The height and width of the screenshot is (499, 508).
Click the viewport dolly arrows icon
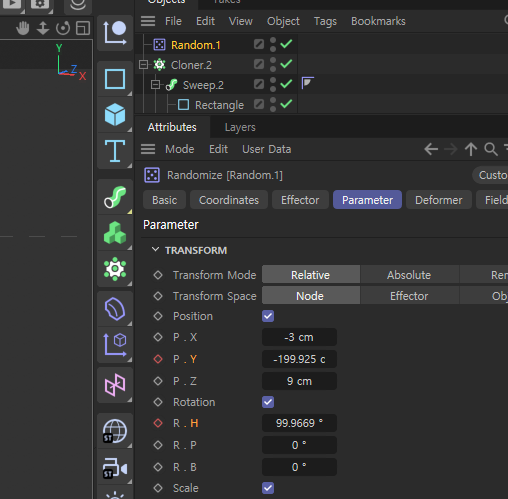tap(43, 28)
